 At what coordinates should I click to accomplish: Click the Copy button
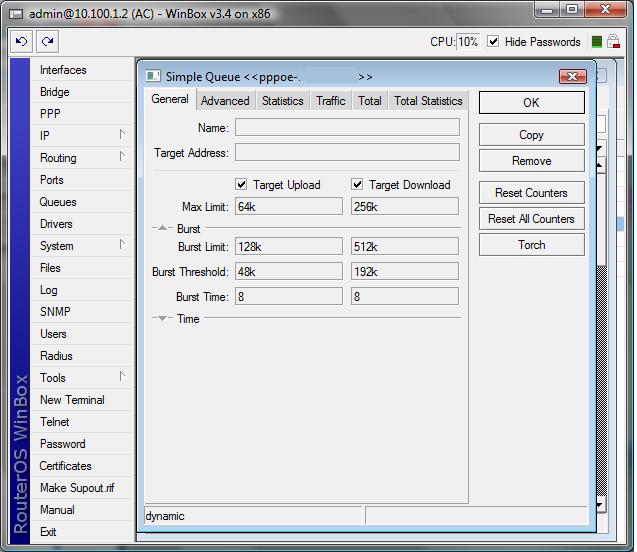(x=531, y=134)
